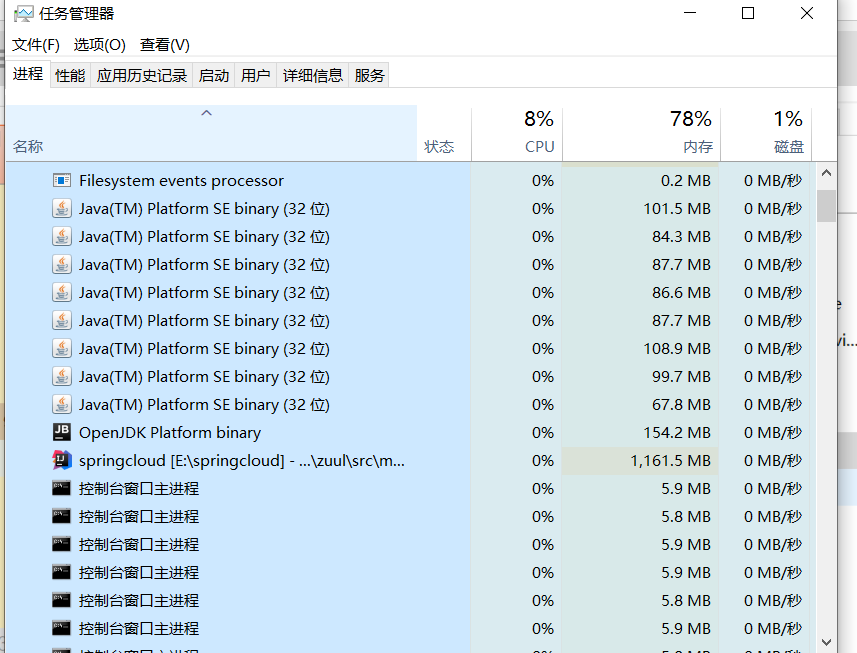Open the 文件(F) menu
857x653 pixels.
[x=35, y=45]
